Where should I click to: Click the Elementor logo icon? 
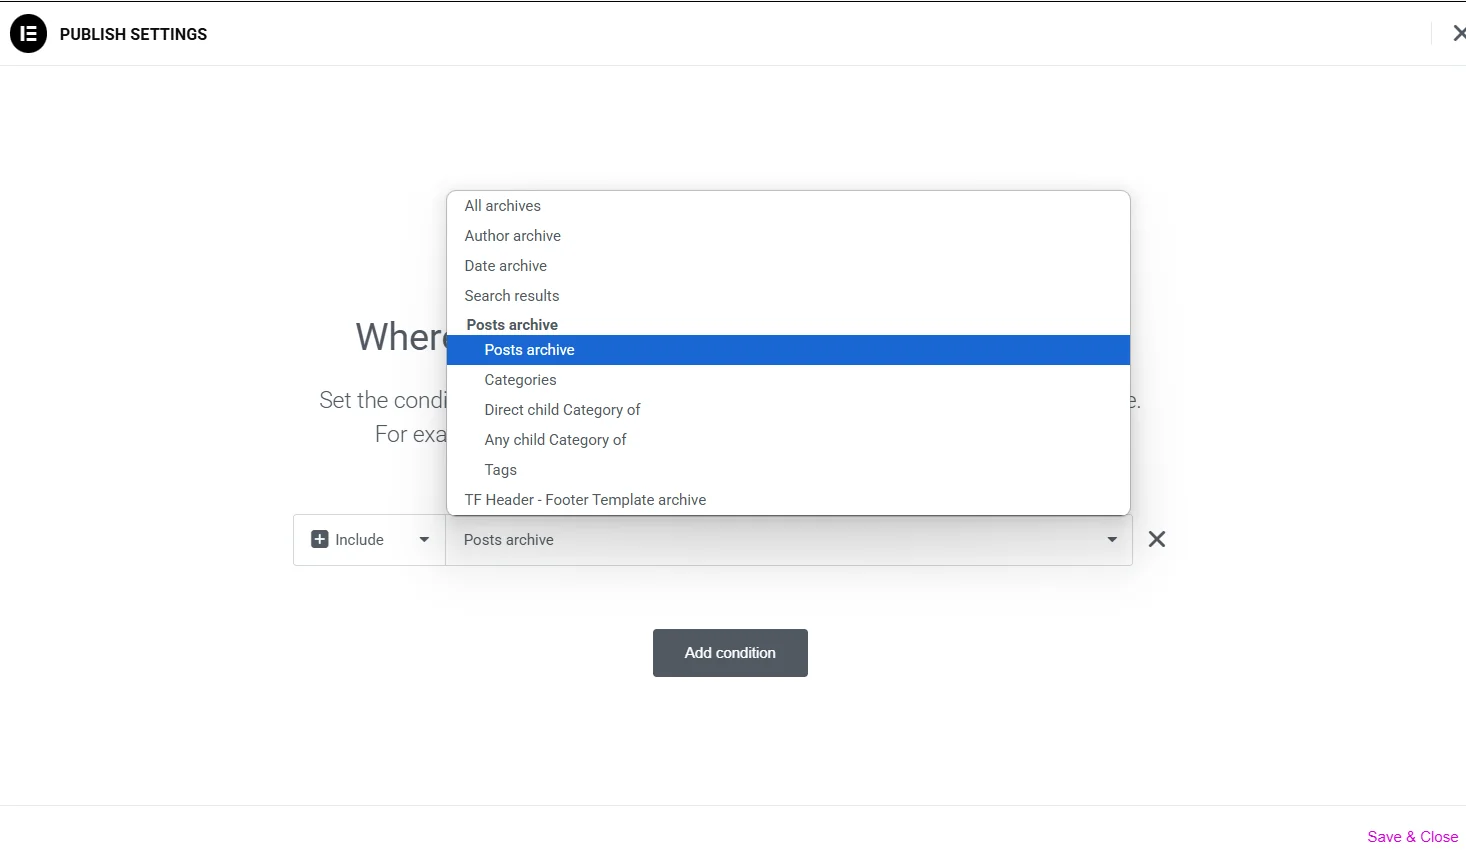[28, 34]
